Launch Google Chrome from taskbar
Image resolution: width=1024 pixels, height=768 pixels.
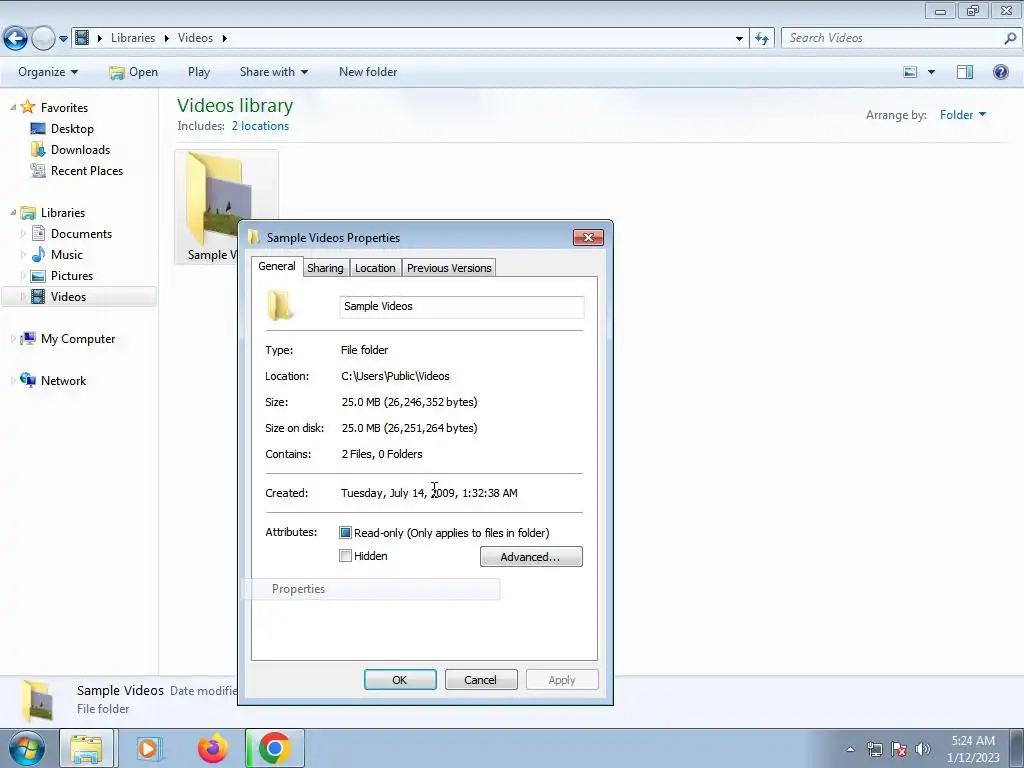coord(275,748)
